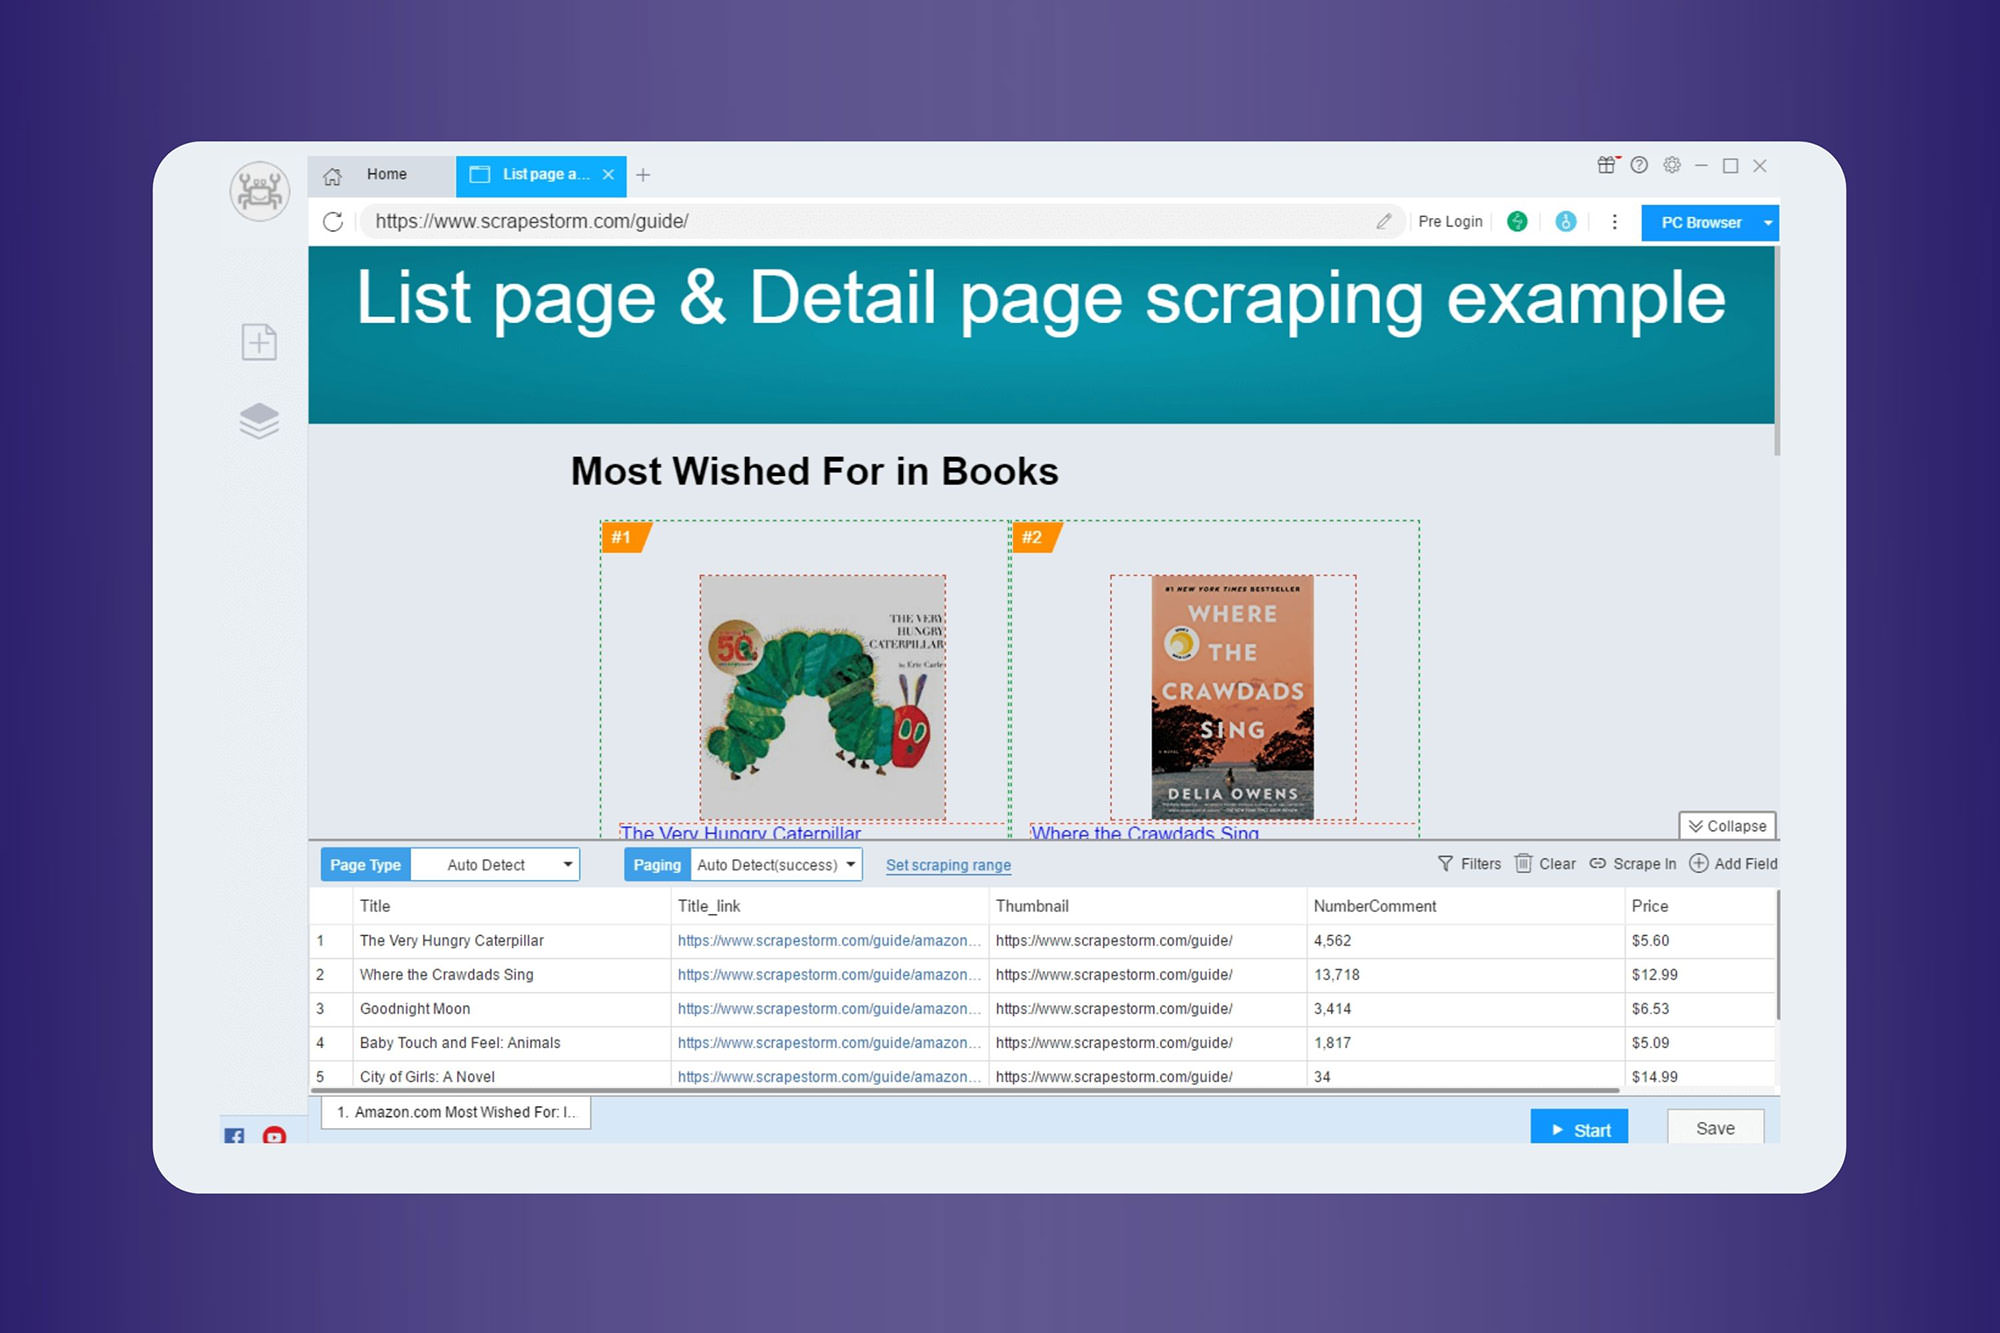
Task: Click the Scrape In link icon
Action: (1598, 863)
